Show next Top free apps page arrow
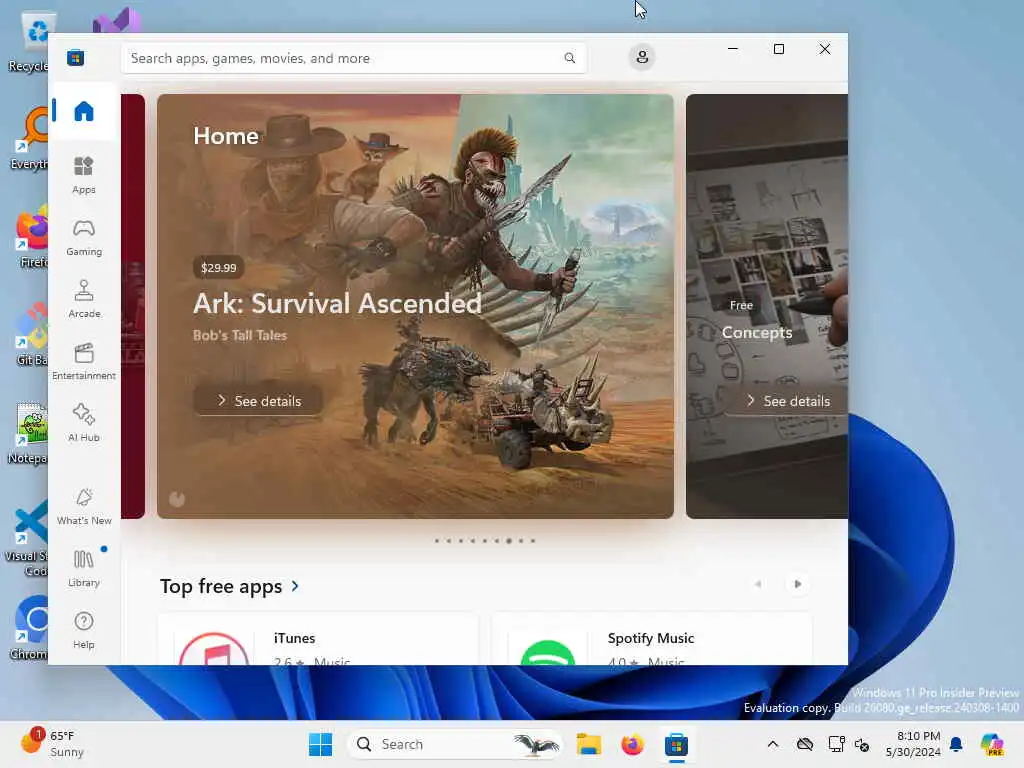The image size is (1024, 768). (x=797, y=584)
